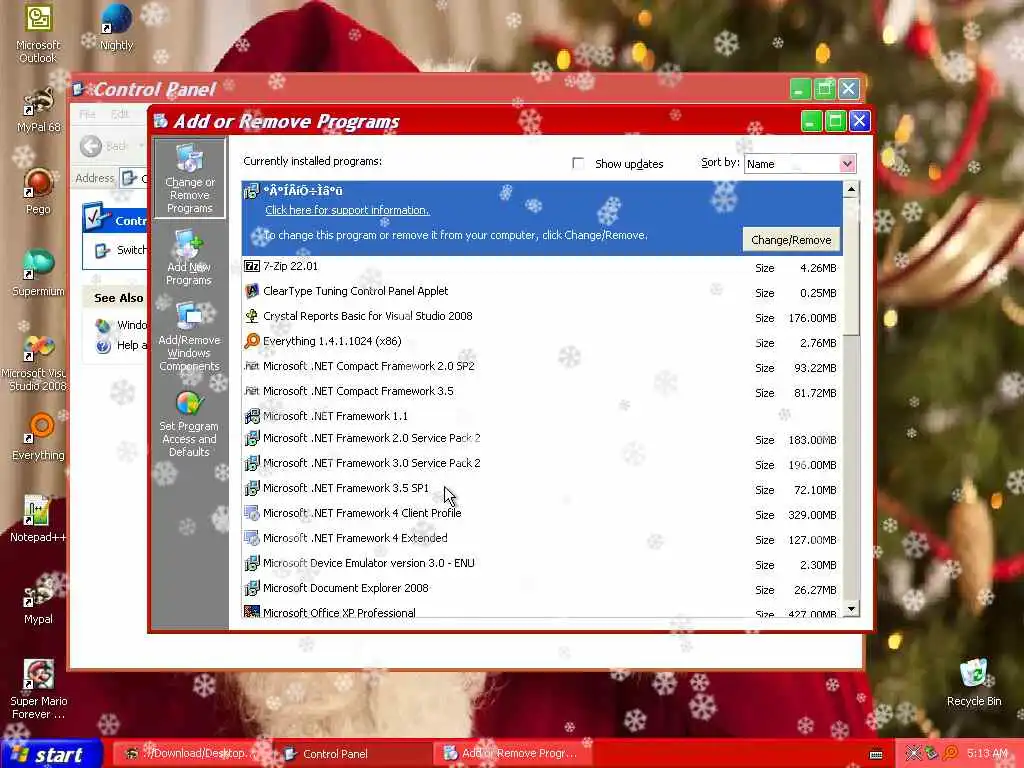Open the Mypal desktop shortcut
The height and width of the screenshot is (768, 1024).
[38, 601]
